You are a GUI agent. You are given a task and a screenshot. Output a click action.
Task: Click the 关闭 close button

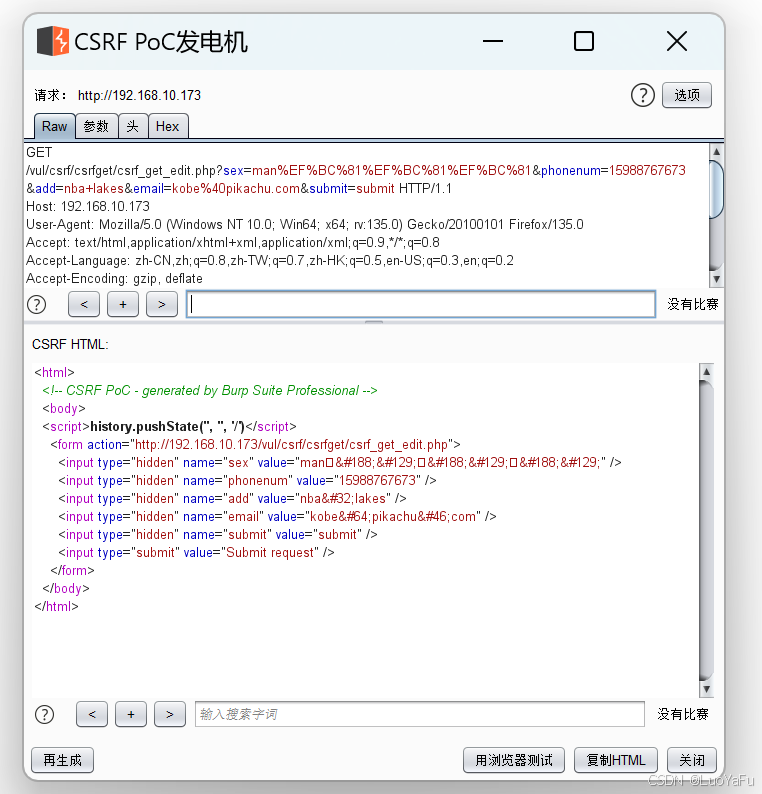click(x=692, y=760)
